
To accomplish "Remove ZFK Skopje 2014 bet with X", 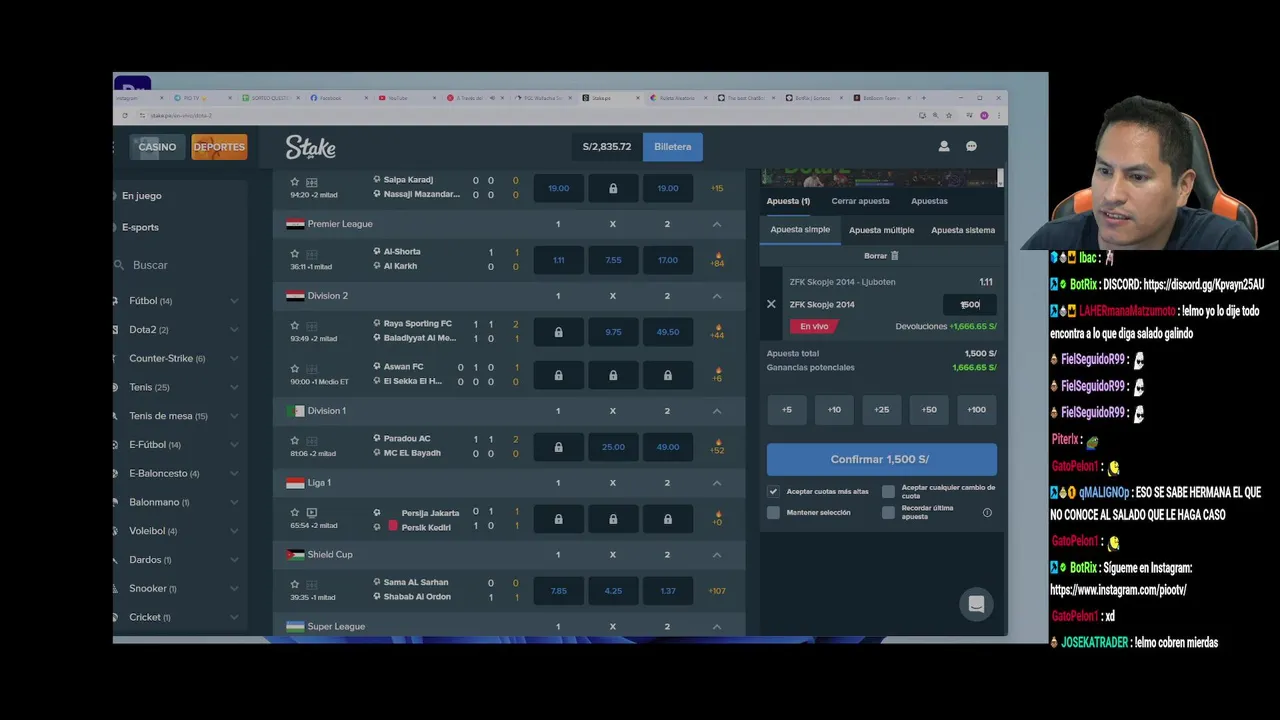I will (x=771, y=304).
